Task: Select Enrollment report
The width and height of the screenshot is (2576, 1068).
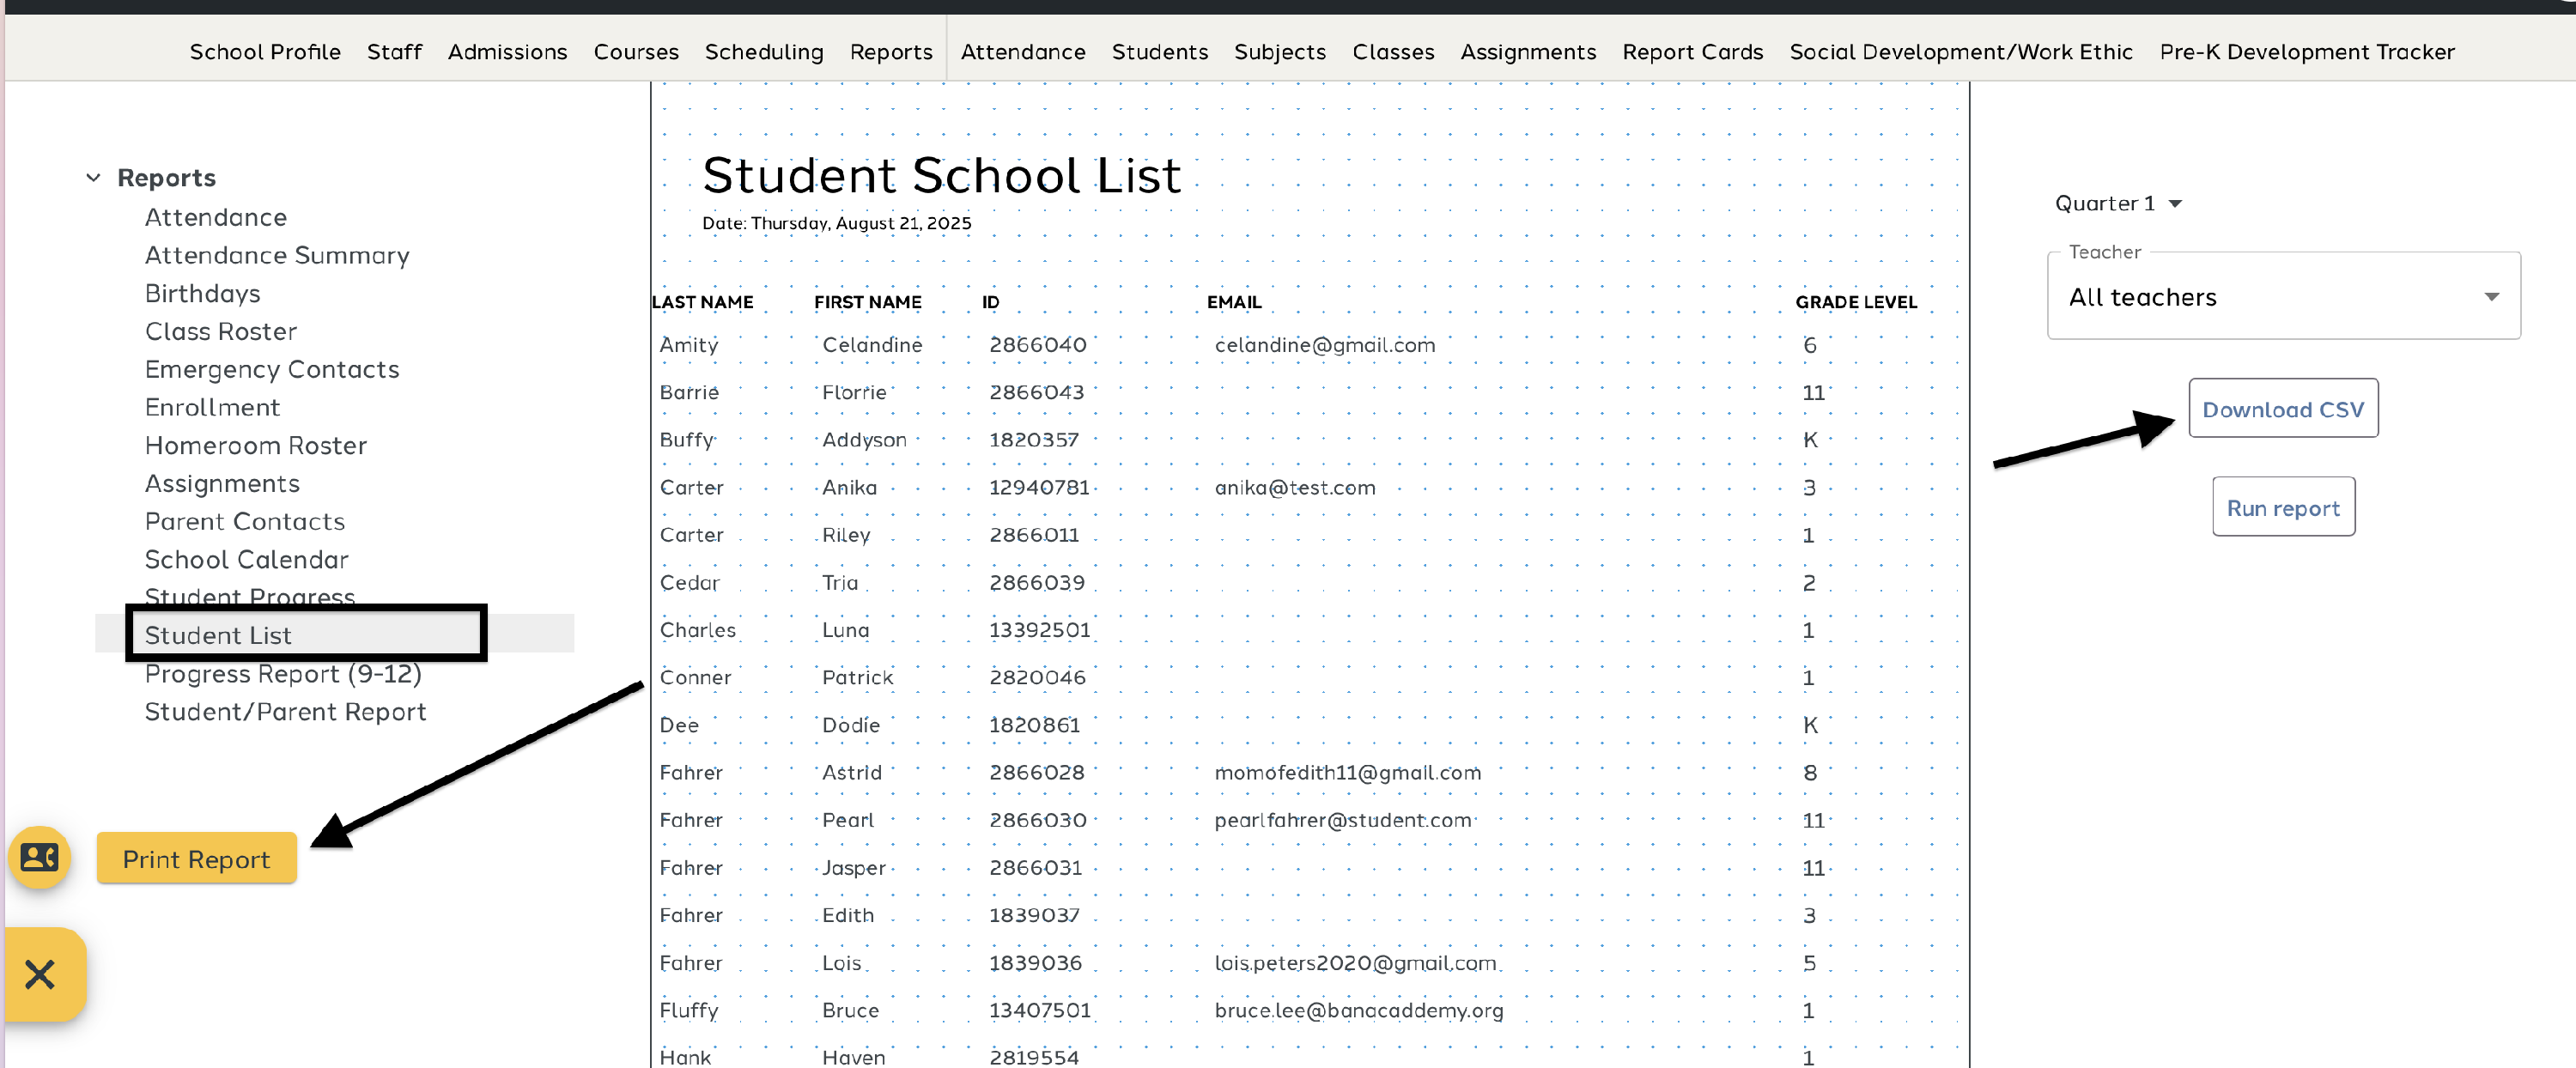Action: [x=212, y=407]
